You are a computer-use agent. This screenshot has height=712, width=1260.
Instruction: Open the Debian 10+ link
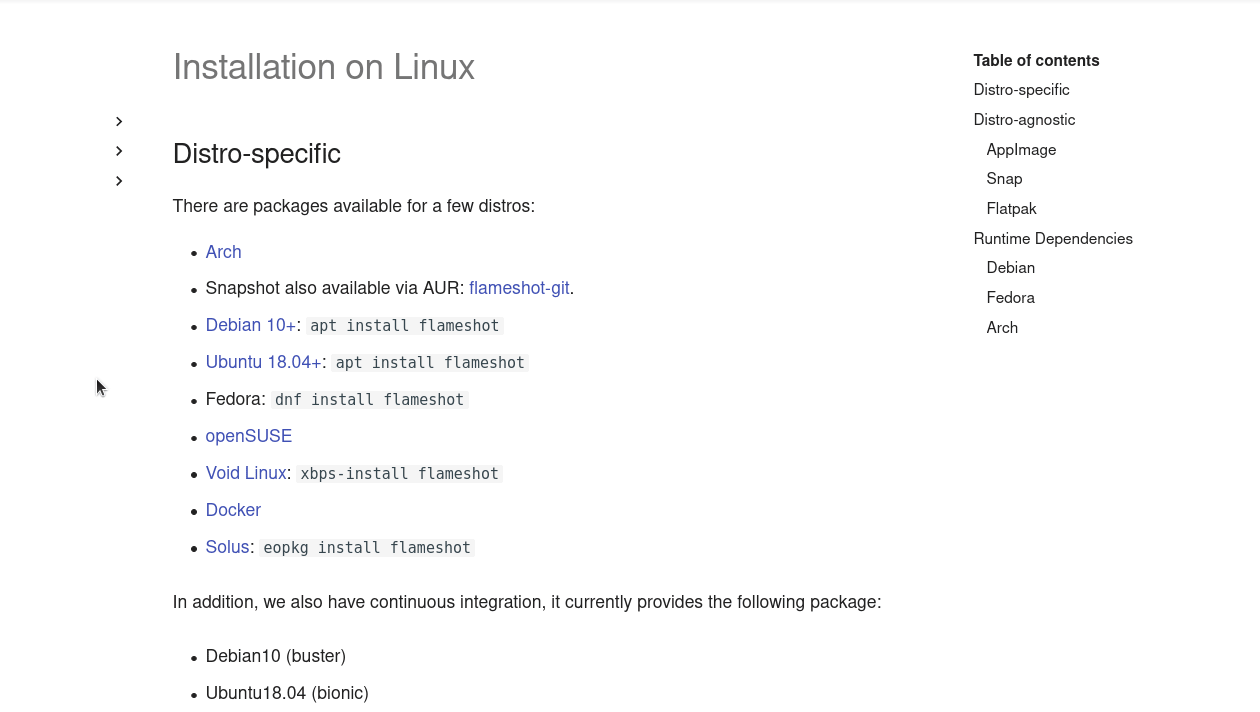tap(251, 325)
